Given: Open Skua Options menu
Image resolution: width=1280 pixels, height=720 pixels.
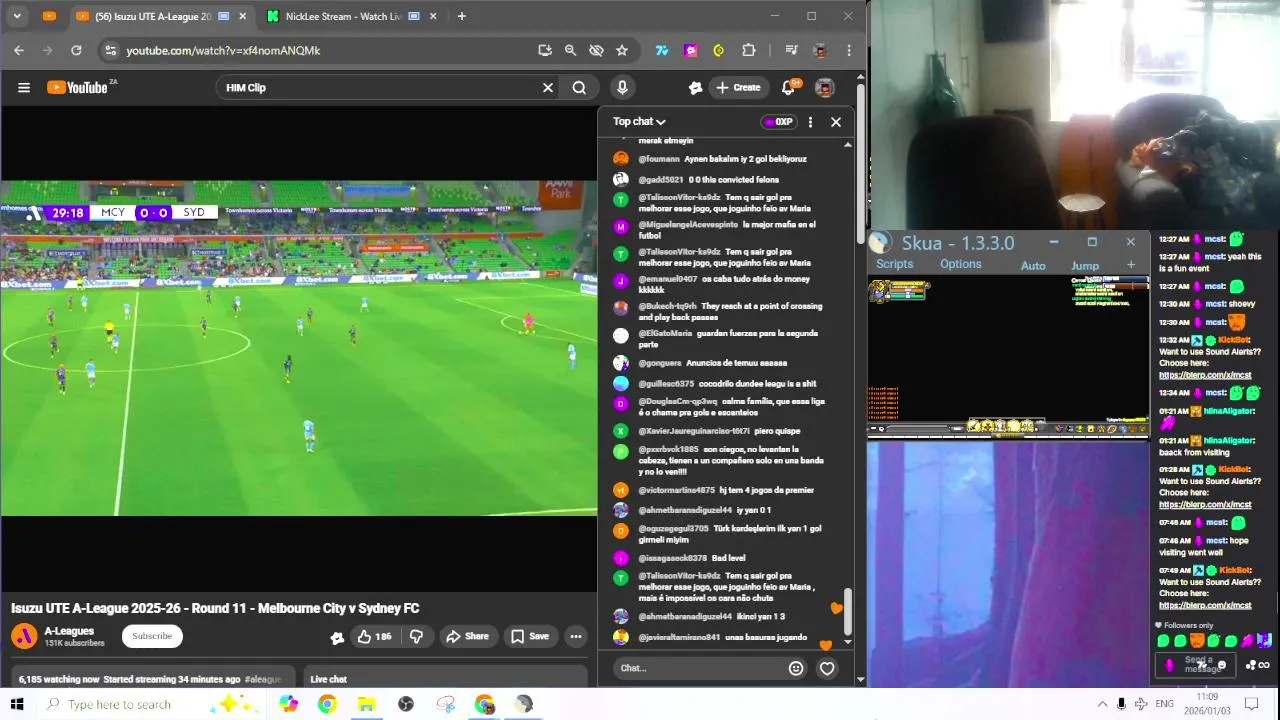Looking at the screenshot, I should tap(960, 264).
